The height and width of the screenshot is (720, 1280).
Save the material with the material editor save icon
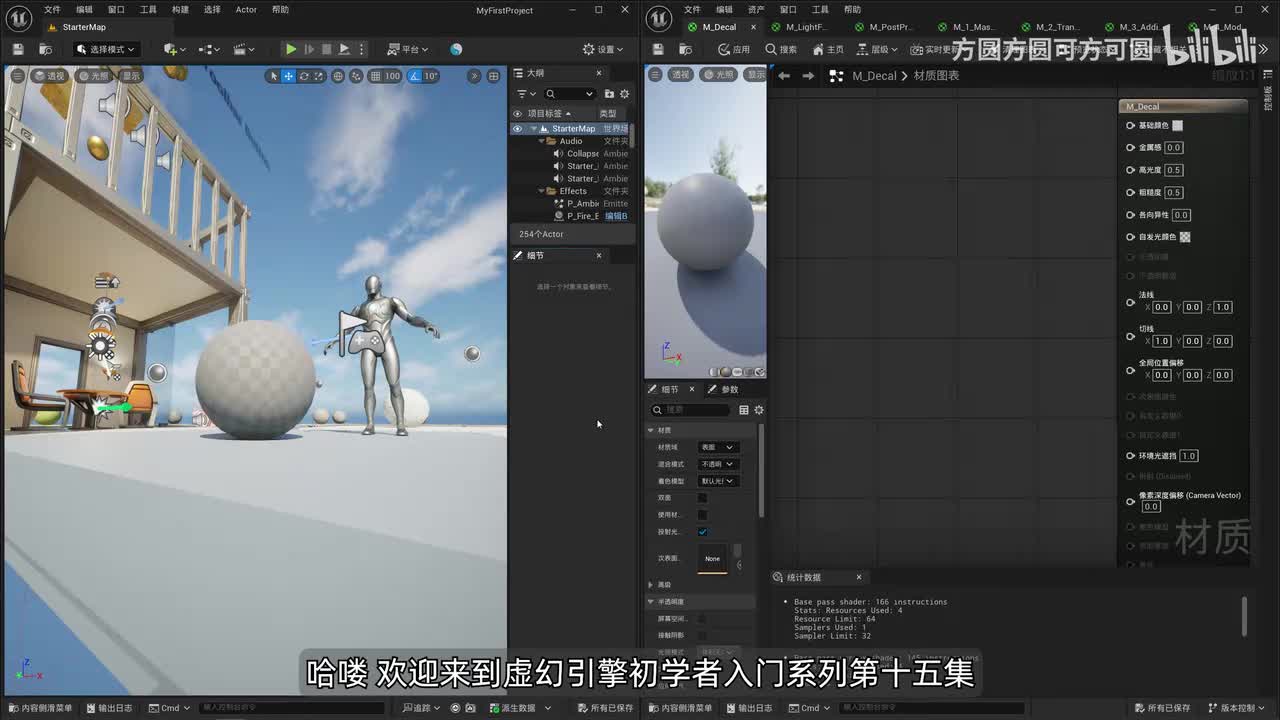click(657, 49)
